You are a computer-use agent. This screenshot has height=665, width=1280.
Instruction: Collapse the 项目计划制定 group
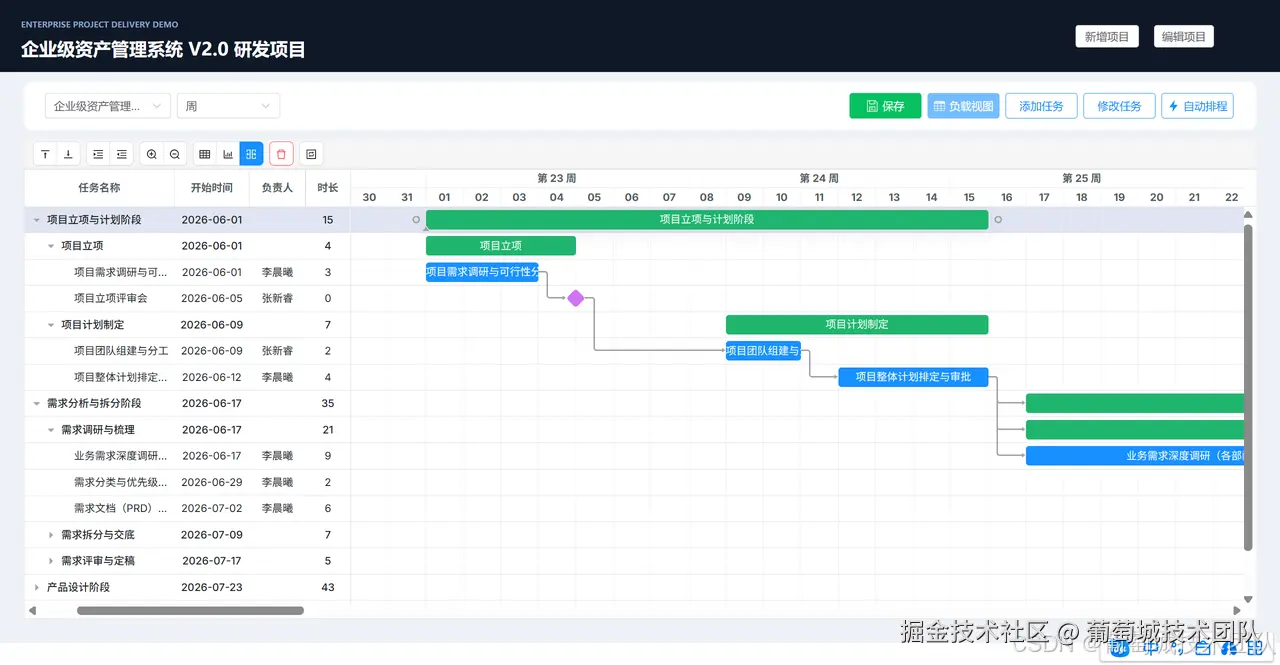pyautogui.click(x=51, y=325)
